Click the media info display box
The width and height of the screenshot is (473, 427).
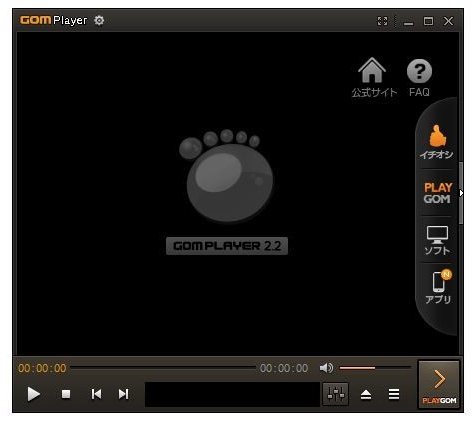coord(232,394)
